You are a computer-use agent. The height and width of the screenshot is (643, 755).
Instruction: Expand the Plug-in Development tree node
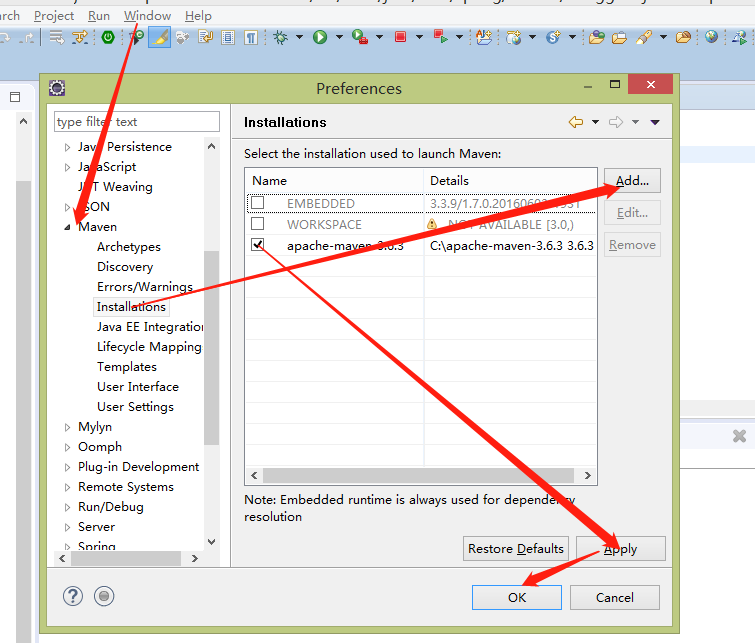click(67, 467)
